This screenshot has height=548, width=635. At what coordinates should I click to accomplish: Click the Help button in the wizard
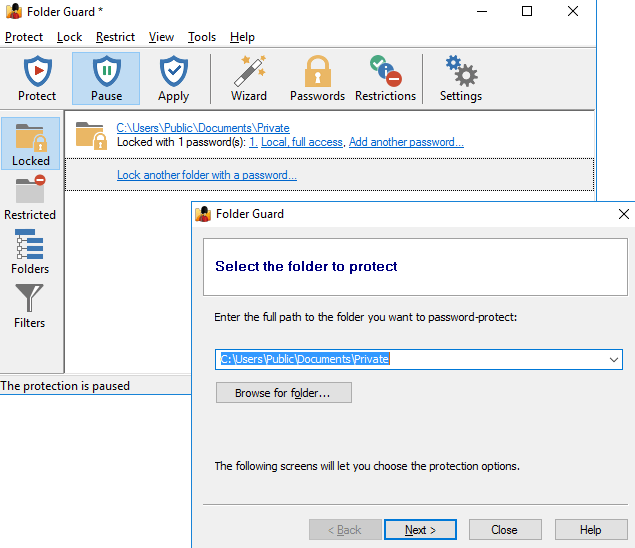coord(591,530)
